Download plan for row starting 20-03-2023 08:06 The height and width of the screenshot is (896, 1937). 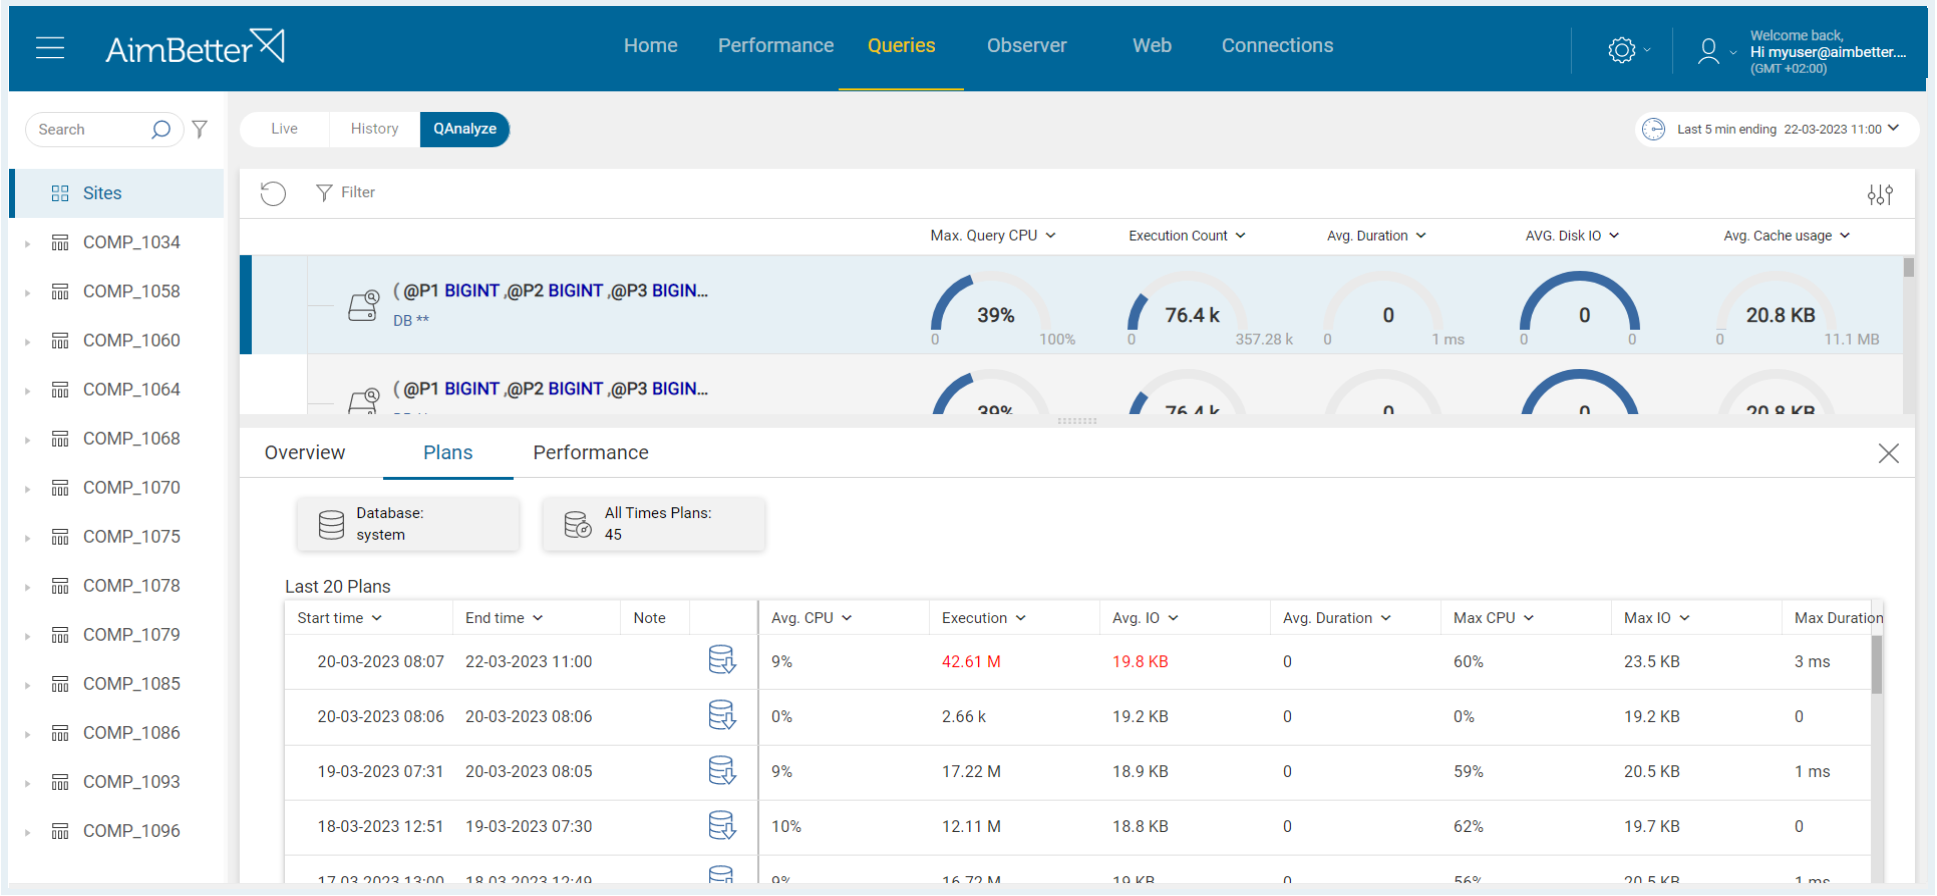click(x=722, y=715)
